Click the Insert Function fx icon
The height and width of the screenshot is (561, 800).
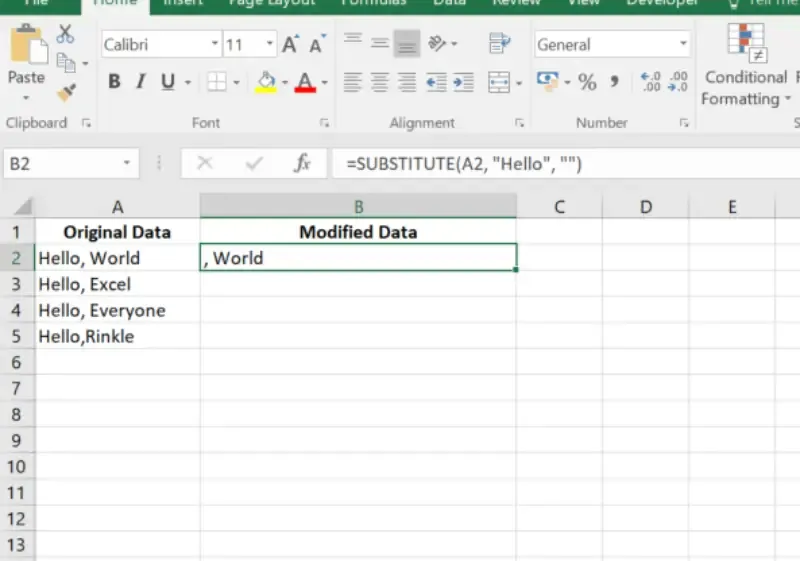pyautogui.click(x=302, y=163)
